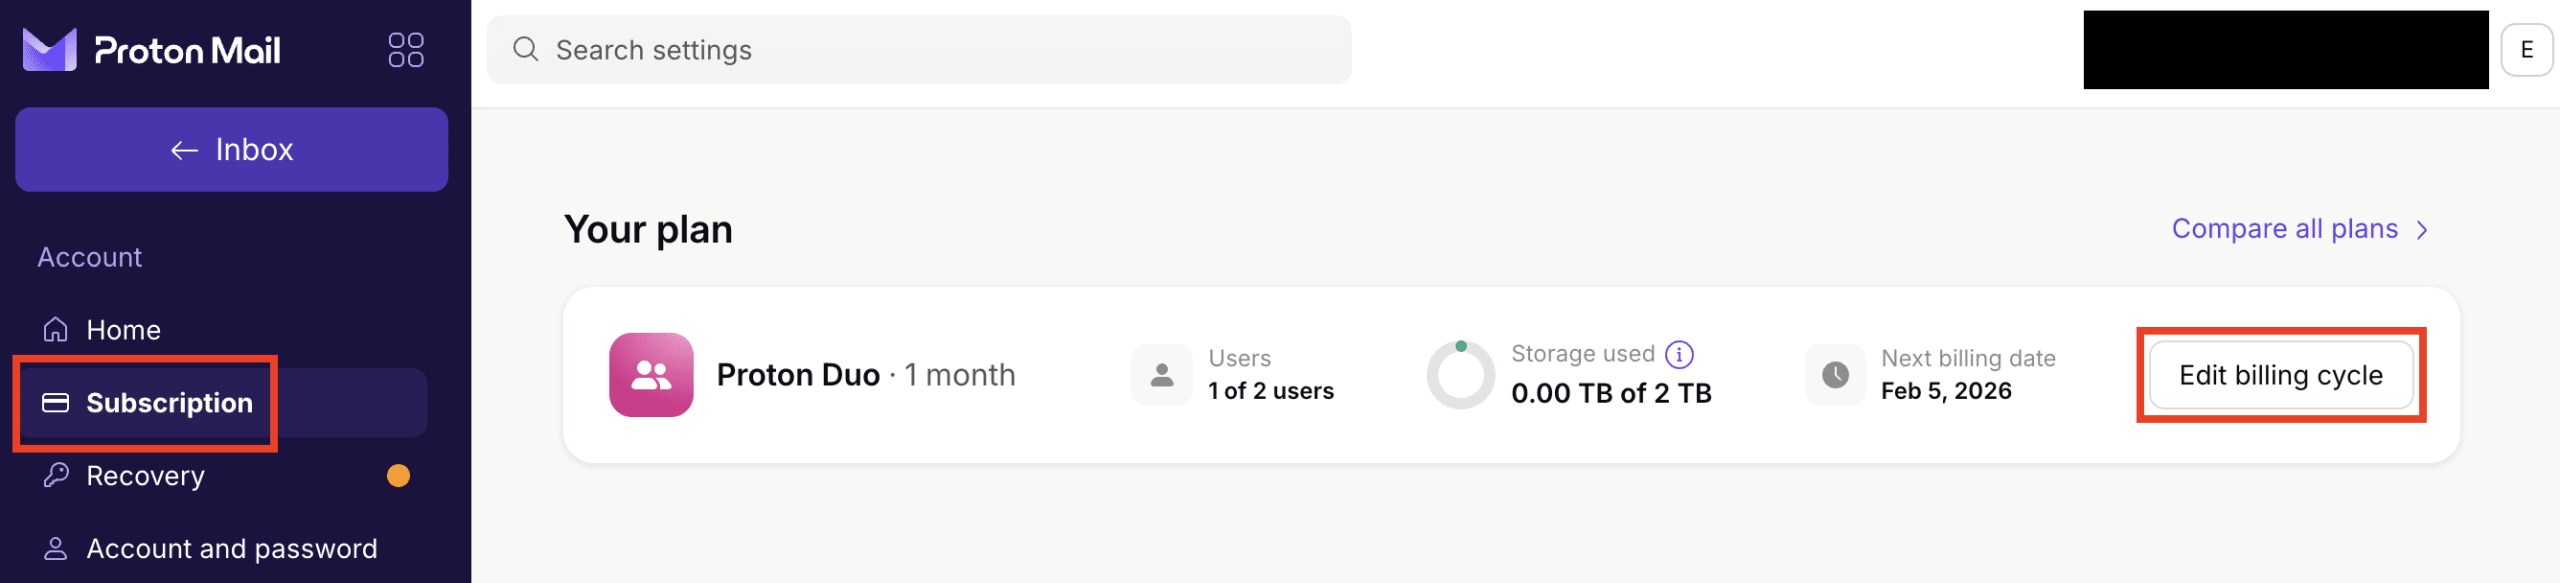Click the clock icon beside Next billing date

tap(1835, 375)
